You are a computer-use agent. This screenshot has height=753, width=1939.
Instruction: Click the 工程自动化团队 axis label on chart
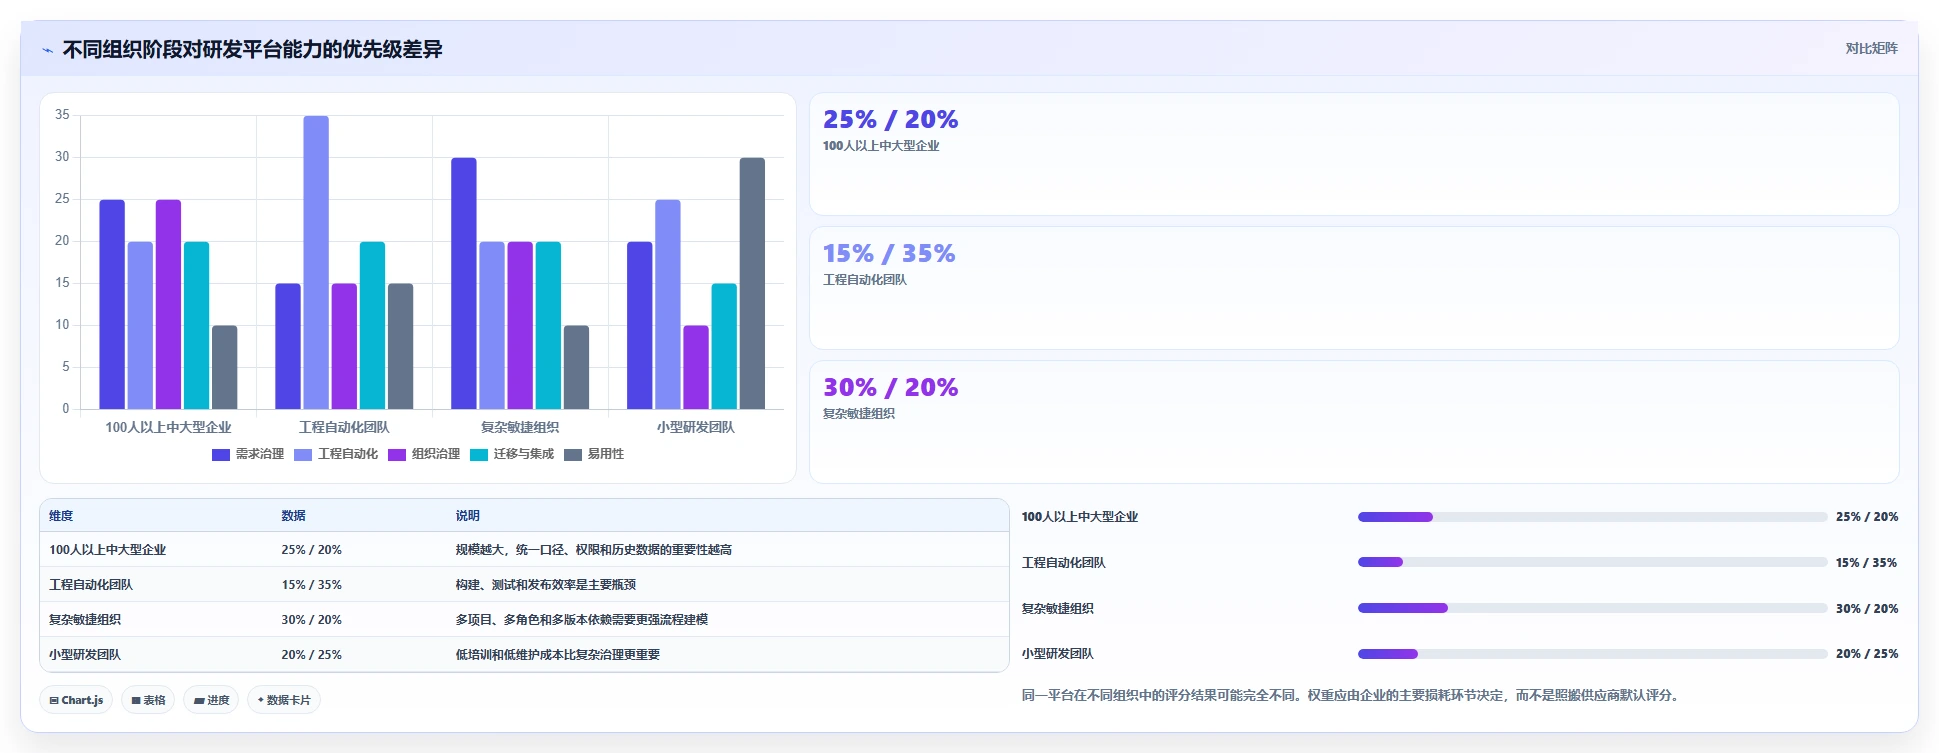tap(344, 427)
